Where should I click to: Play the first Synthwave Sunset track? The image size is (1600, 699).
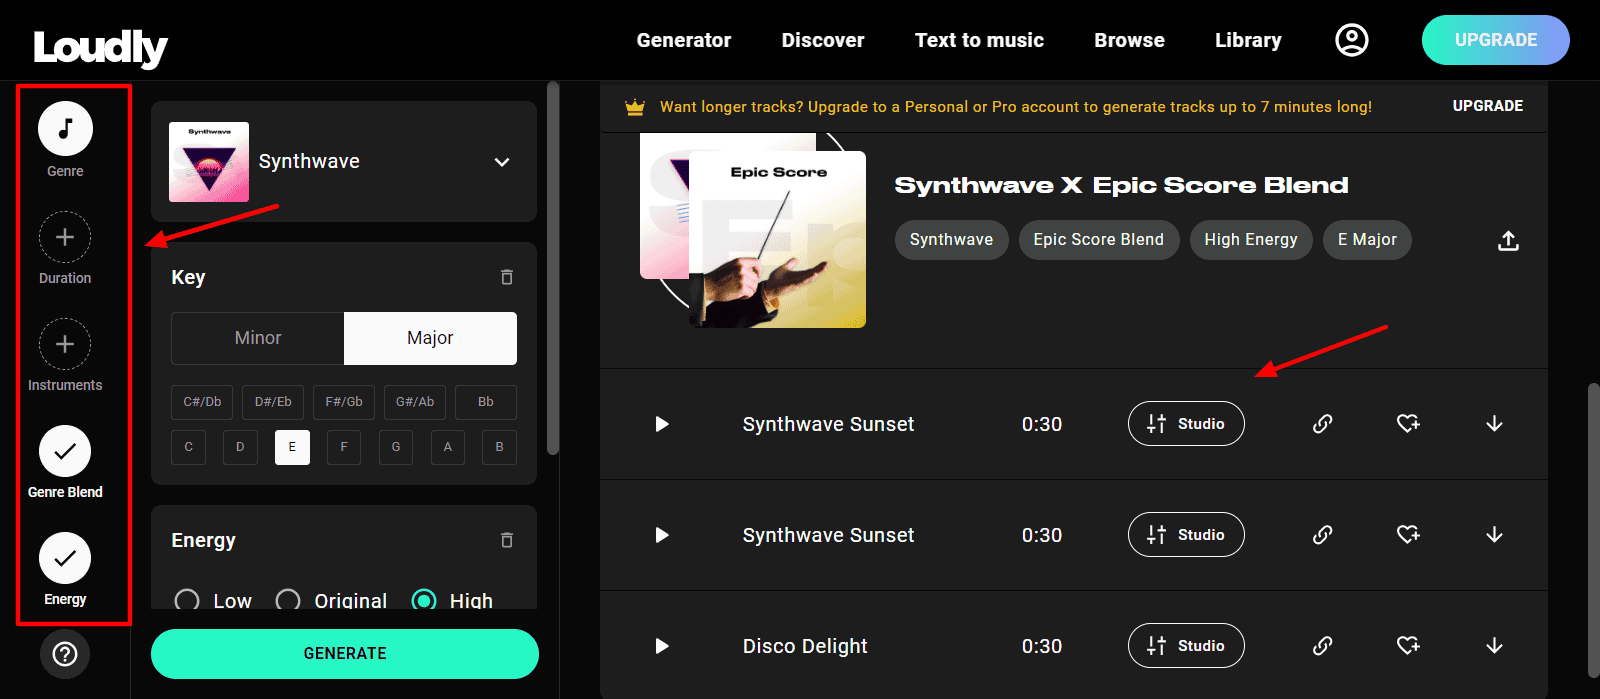tap(661, 424)
